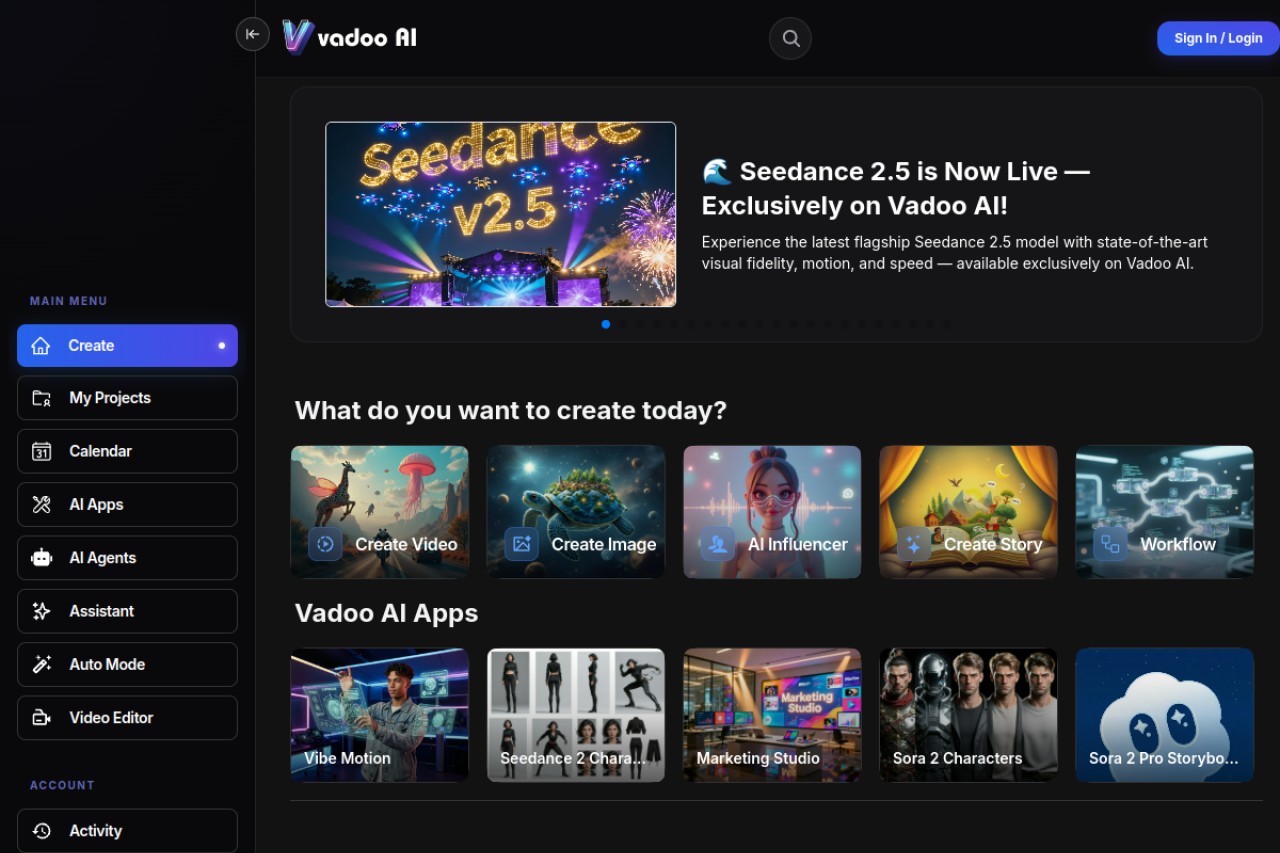Select the first carousel dot under the banner

pos(606,324)
